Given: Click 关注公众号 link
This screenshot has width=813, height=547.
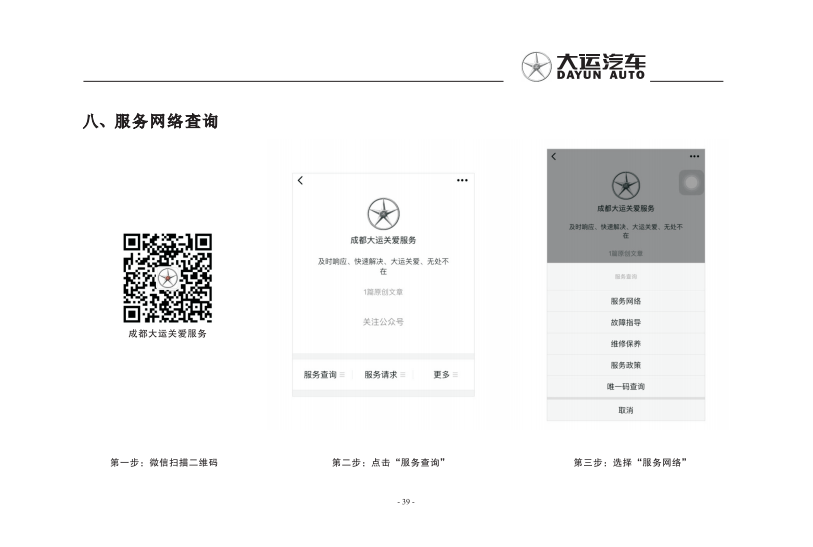Looking at the screenshot, I should click(x=383, y=322).
